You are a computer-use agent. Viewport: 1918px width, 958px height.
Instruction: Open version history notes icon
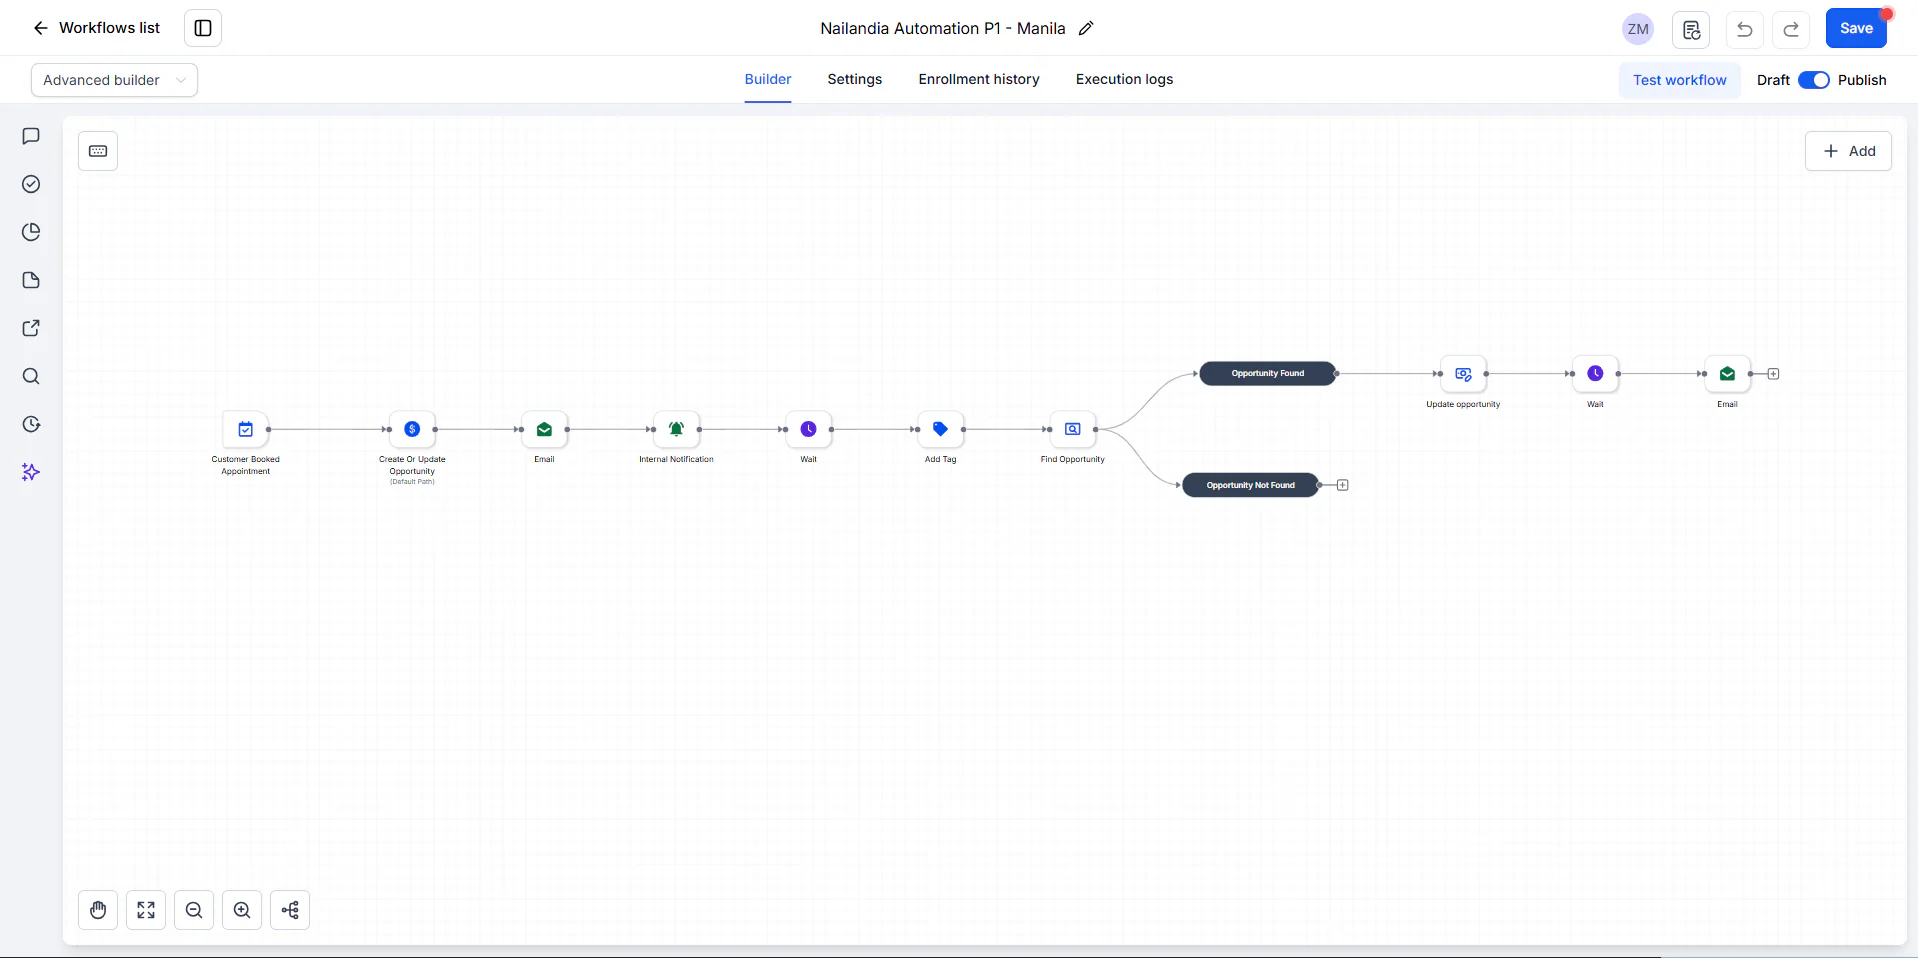[1691, 29]
